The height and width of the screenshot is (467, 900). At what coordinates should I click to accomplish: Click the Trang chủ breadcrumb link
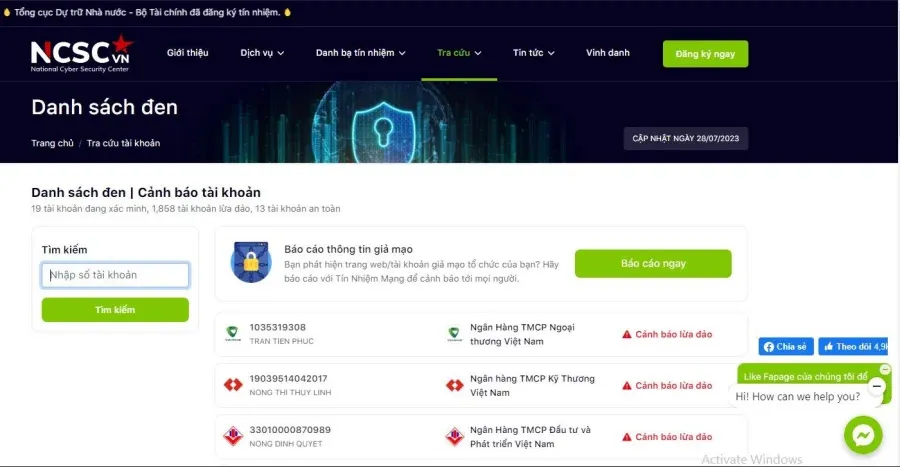coord(52,143)
